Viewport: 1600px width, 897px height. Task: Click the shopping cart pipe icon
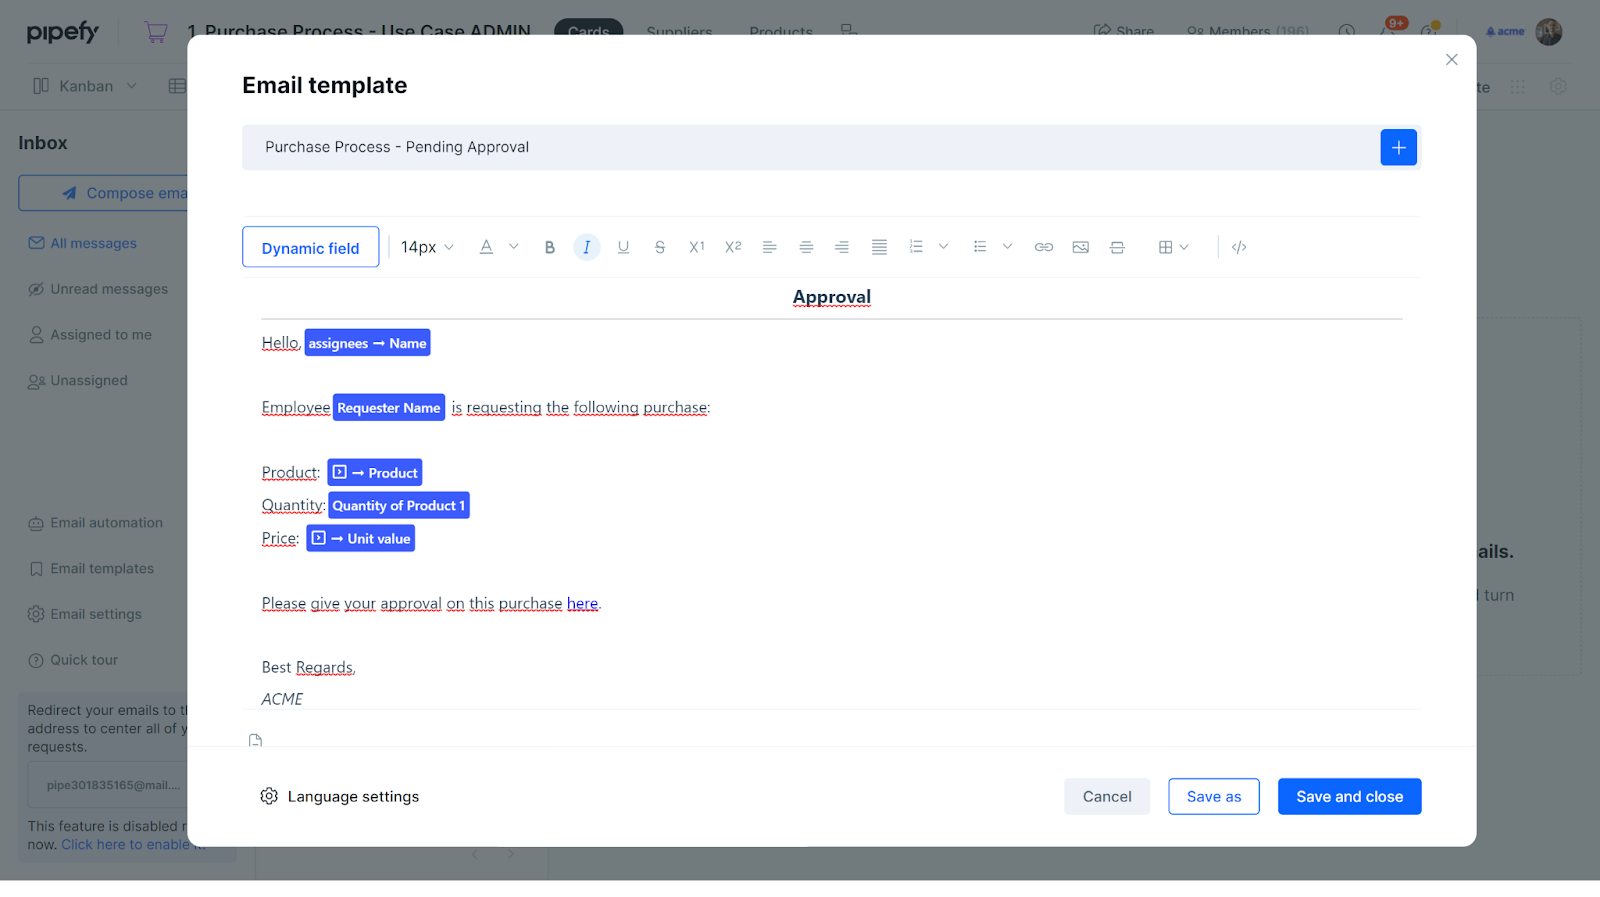156,32
